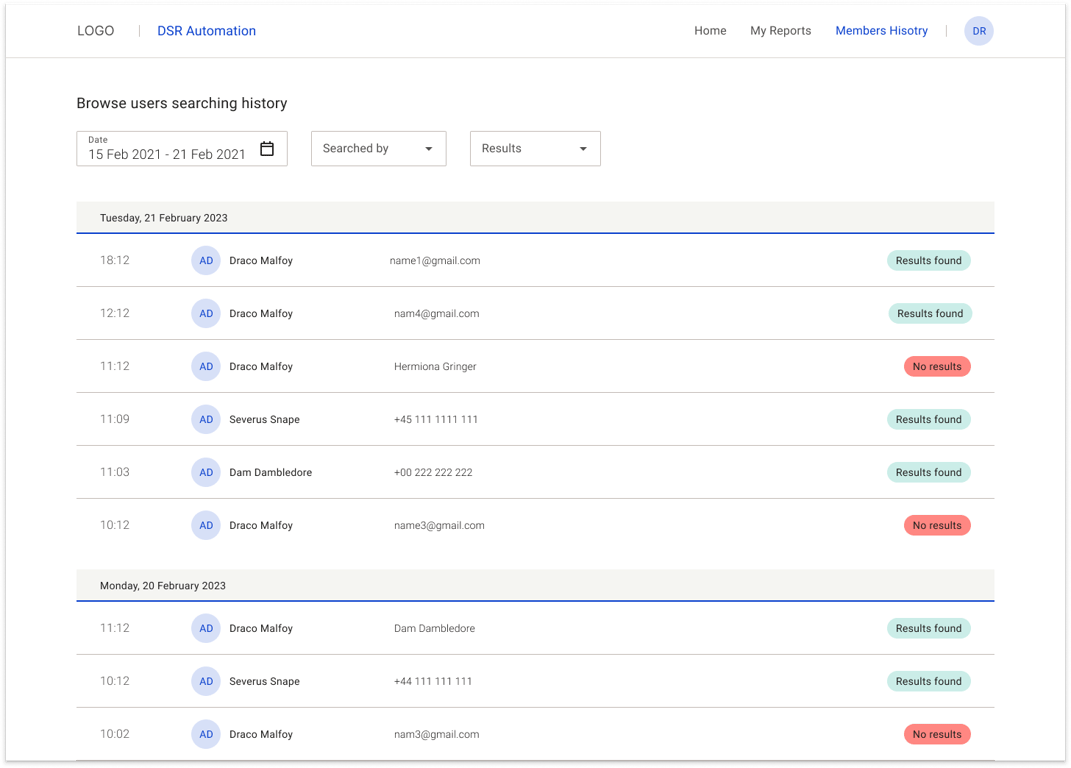Click AD avatar in Monday 11:12 row

[206, 629]
